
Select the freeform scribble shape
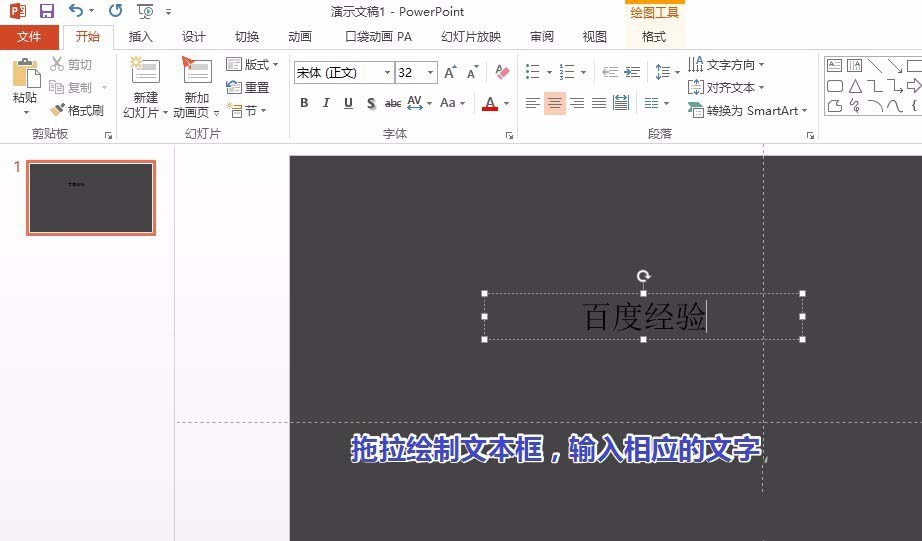(x=854, y=106)
